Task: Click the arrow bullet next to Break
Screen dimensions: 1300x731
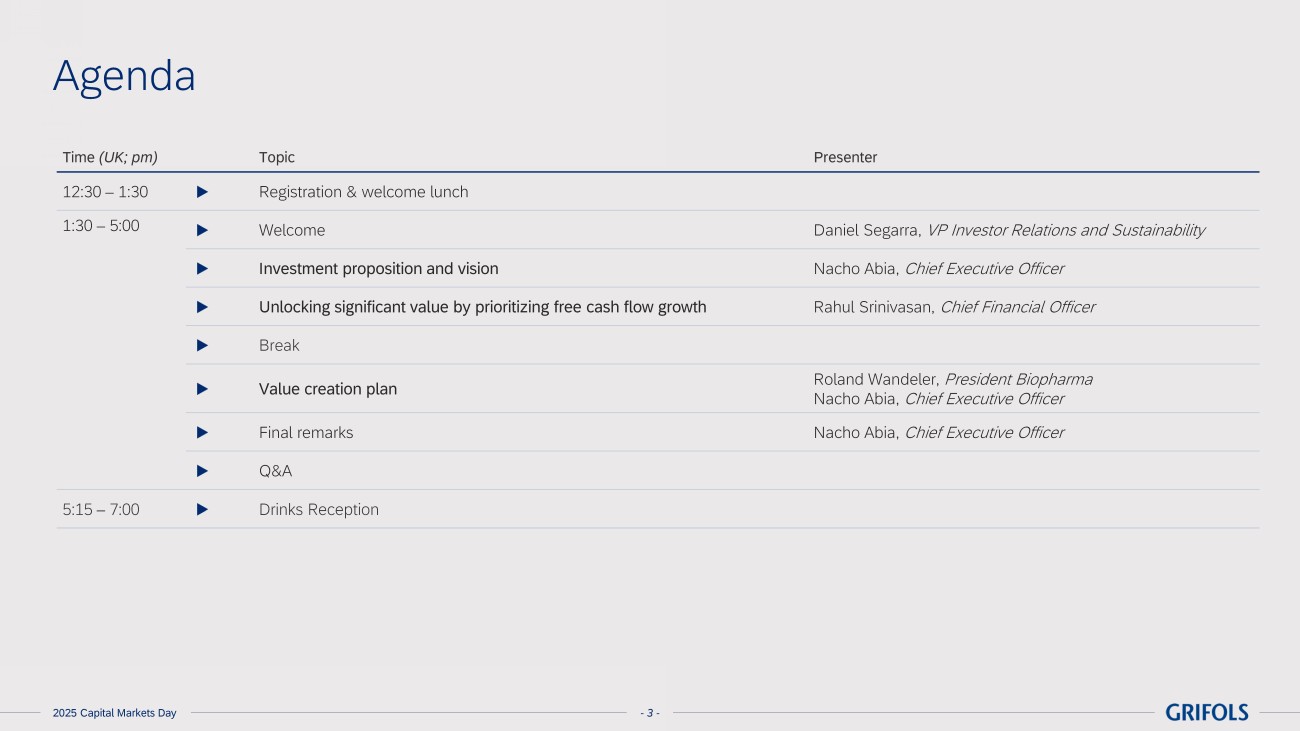Action: 202,346
